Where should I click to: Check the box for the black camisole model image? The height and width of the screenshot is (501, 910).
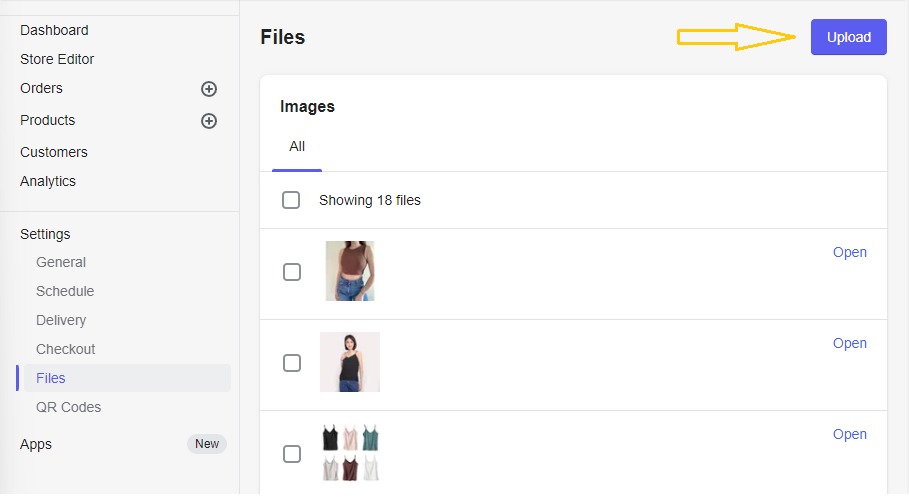pyautogui.click(x=292, y=363)
